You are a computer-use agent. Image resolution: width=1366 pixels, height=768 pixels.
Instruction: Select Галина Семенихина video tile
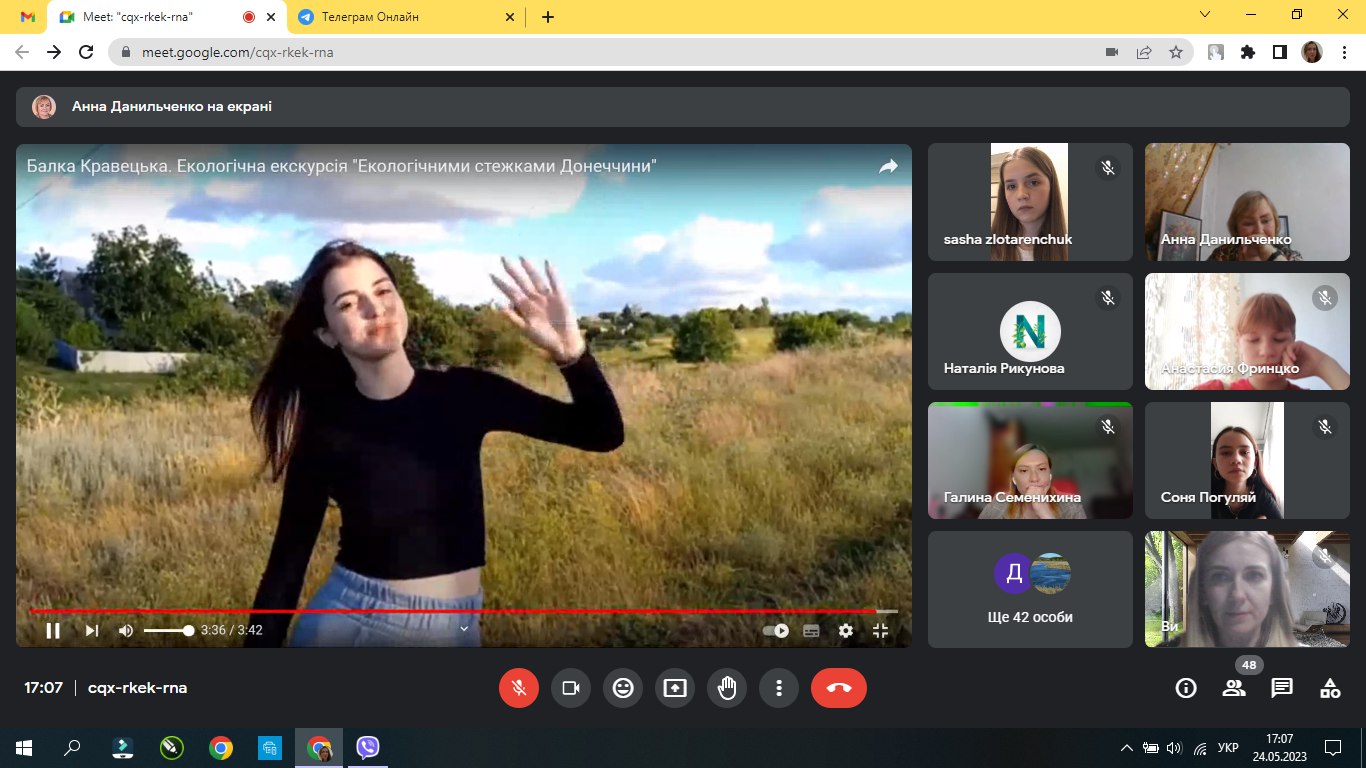pos(1030,460)
